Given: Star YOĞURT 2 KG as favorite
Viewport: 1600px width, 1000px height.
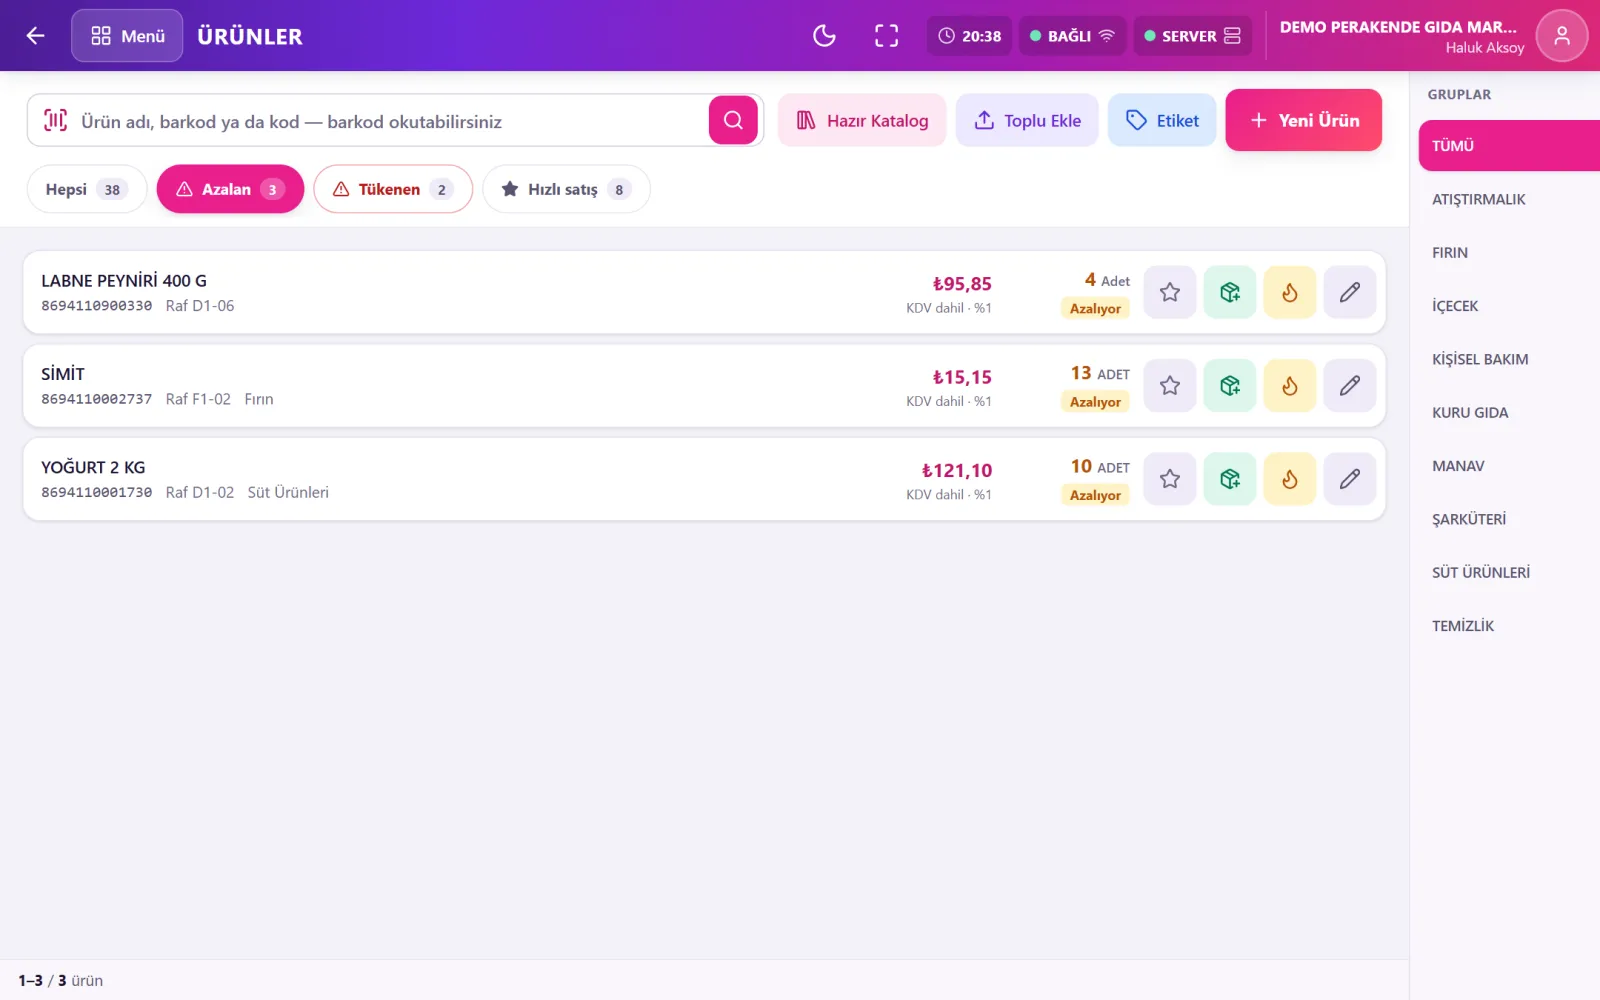Looking at the screenshot, I should [1170, 478].
